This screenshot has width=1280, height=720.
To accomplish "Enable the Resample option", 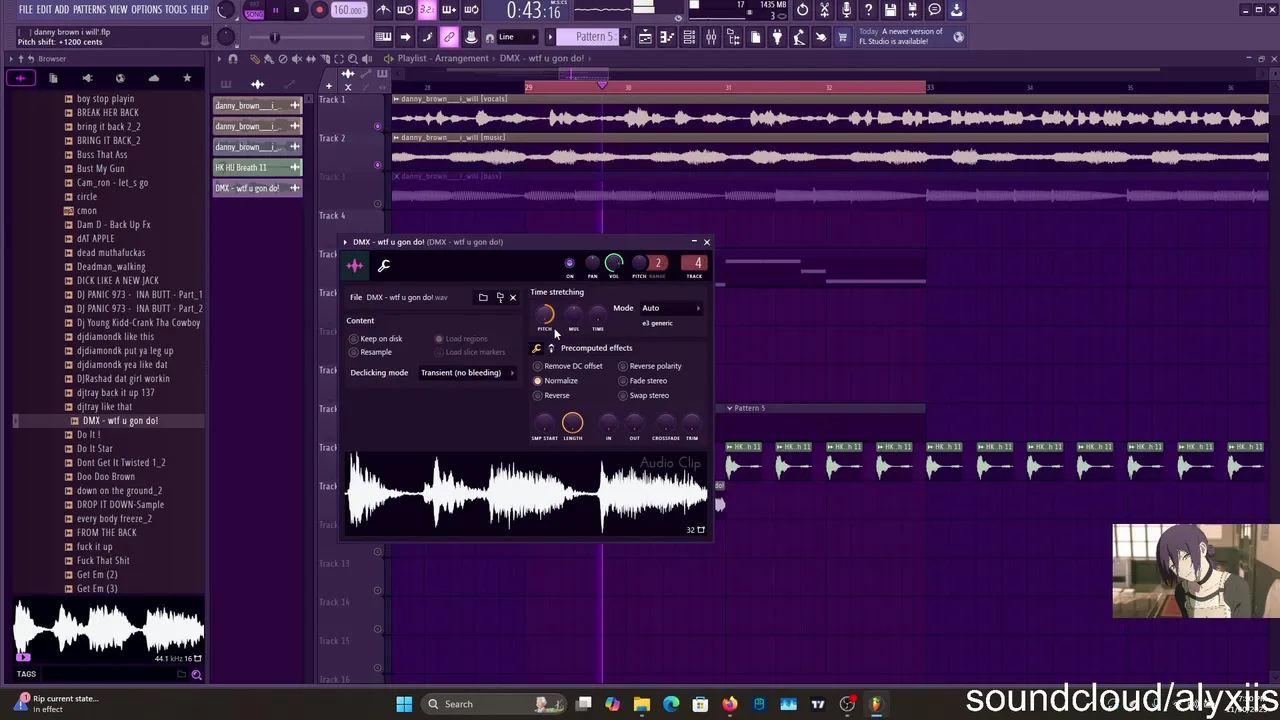I will (x=371, y=352).
